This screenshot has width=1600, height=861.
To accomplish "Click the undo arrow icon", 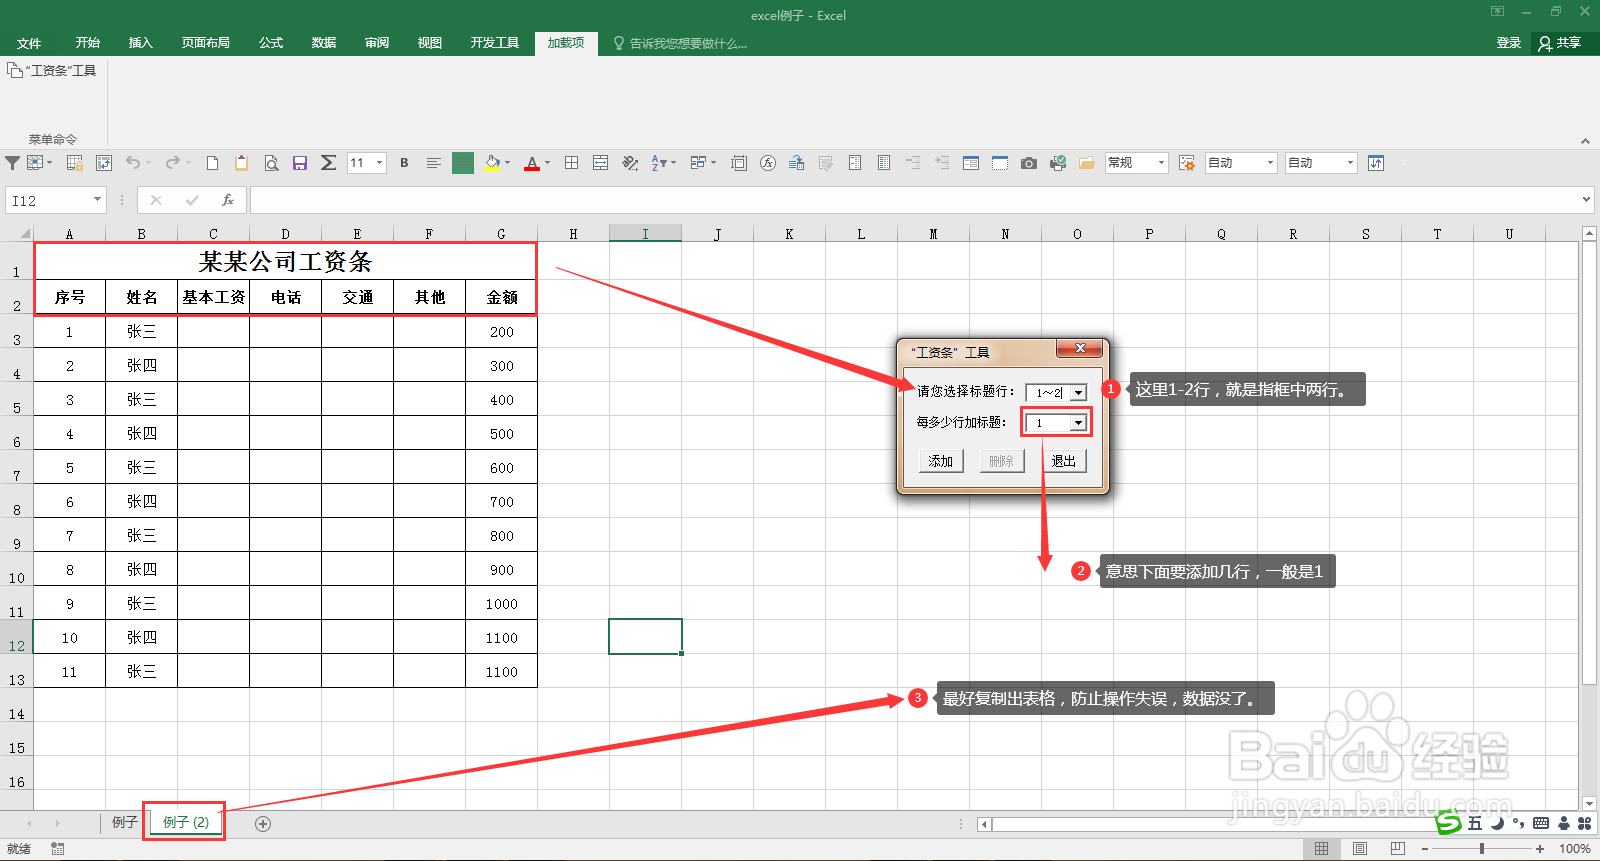I will 133,163.
